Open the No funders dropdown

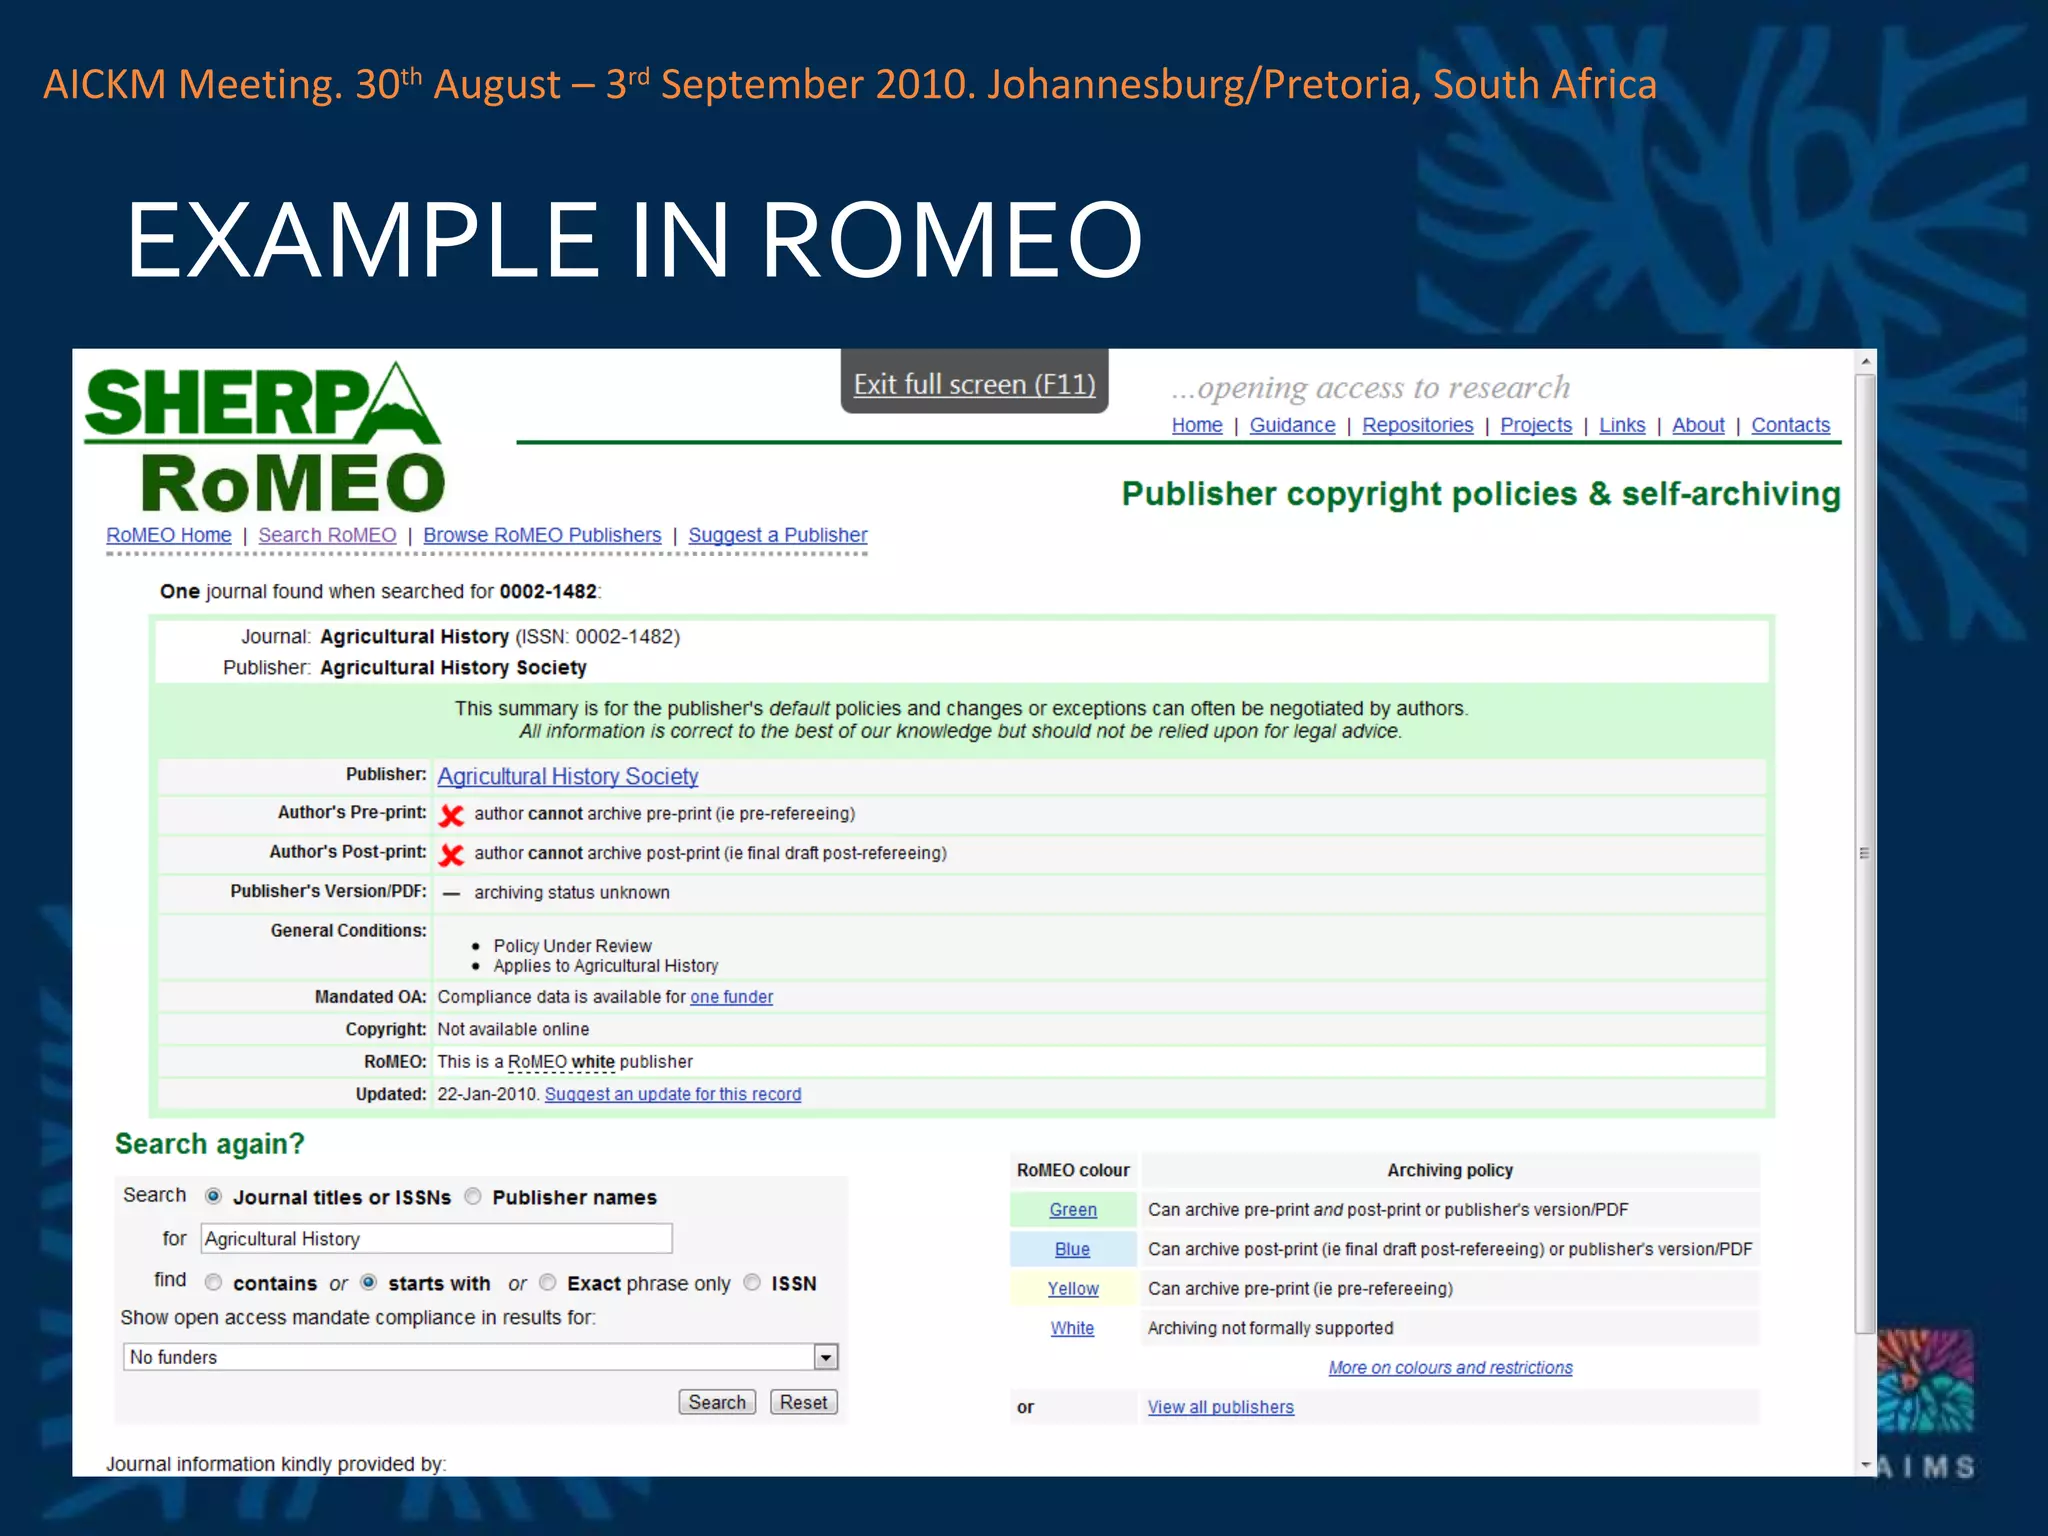pos(825,1357)
